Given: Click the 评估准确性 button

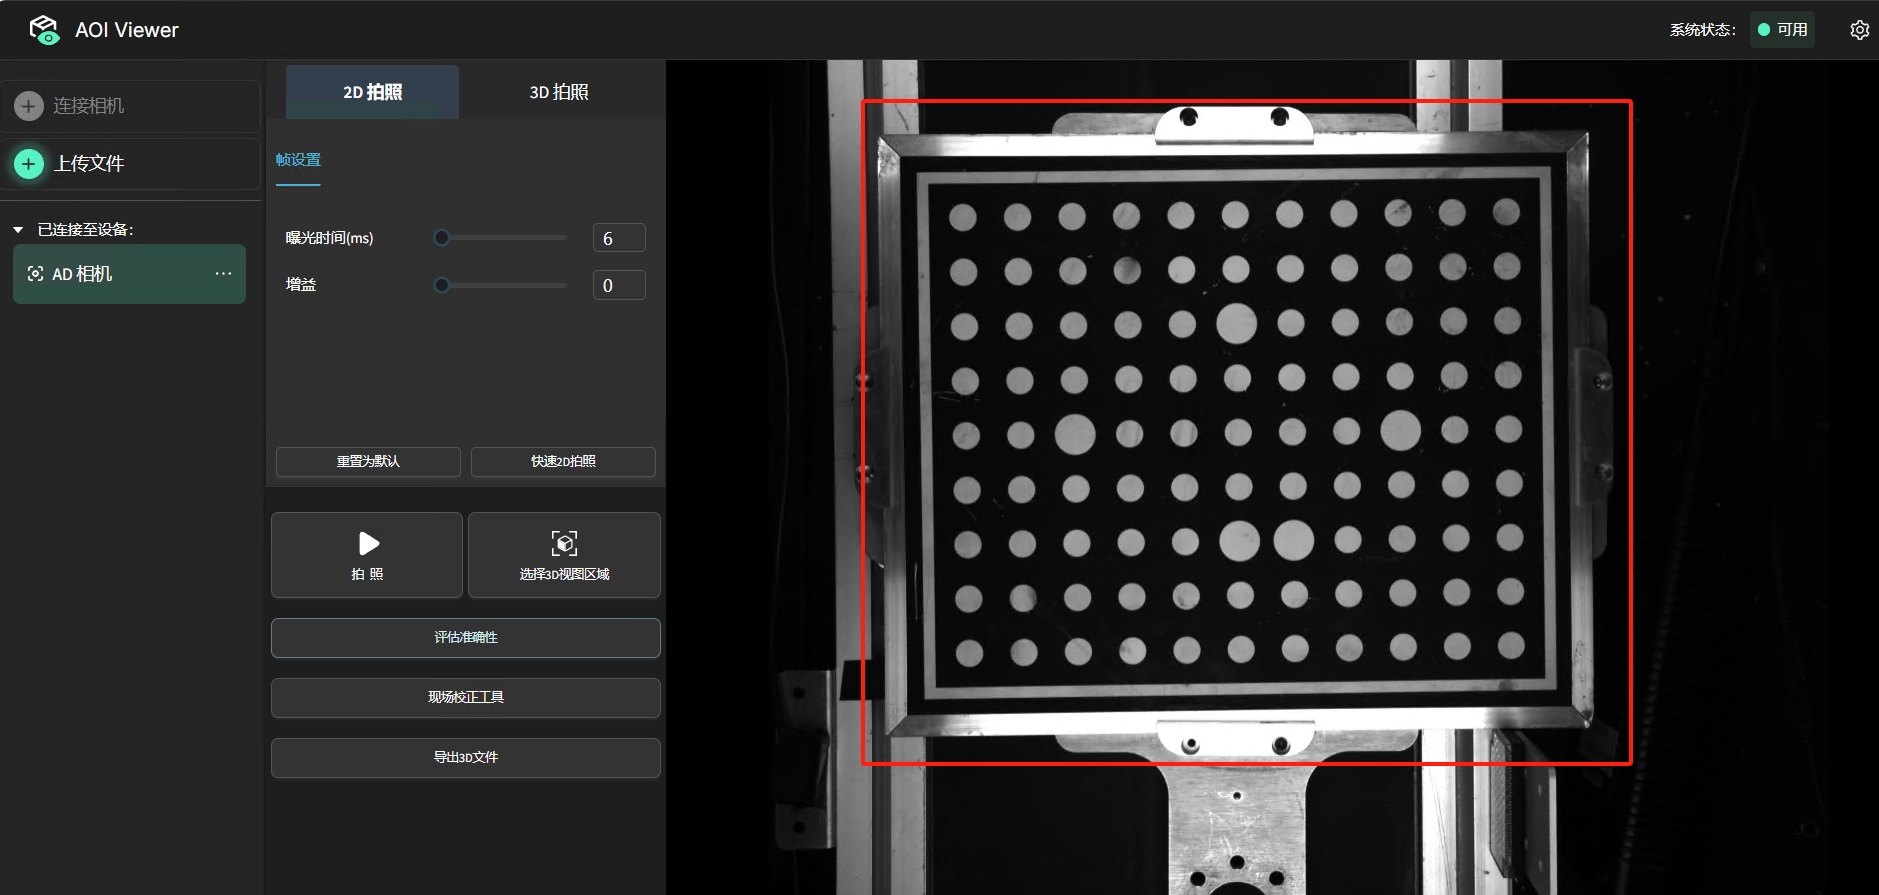Looking at the screenshot, I should click(x=466, y=638).
